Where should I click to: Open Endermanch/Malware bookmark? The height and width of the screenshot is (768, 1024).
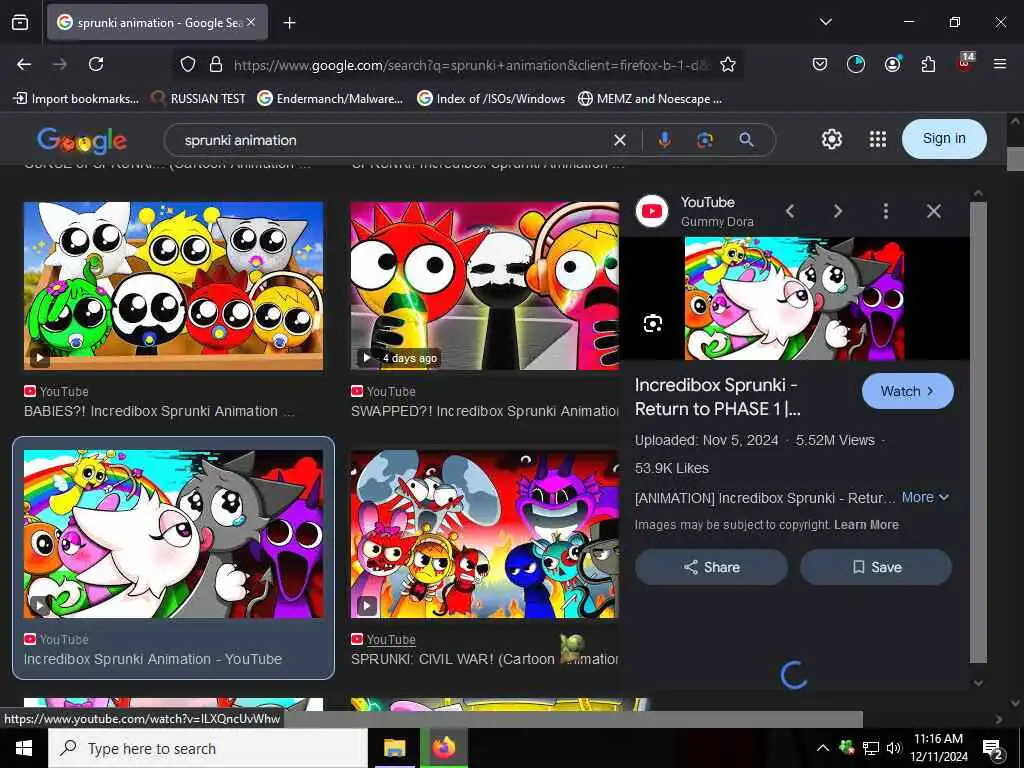tap(330, 99)
